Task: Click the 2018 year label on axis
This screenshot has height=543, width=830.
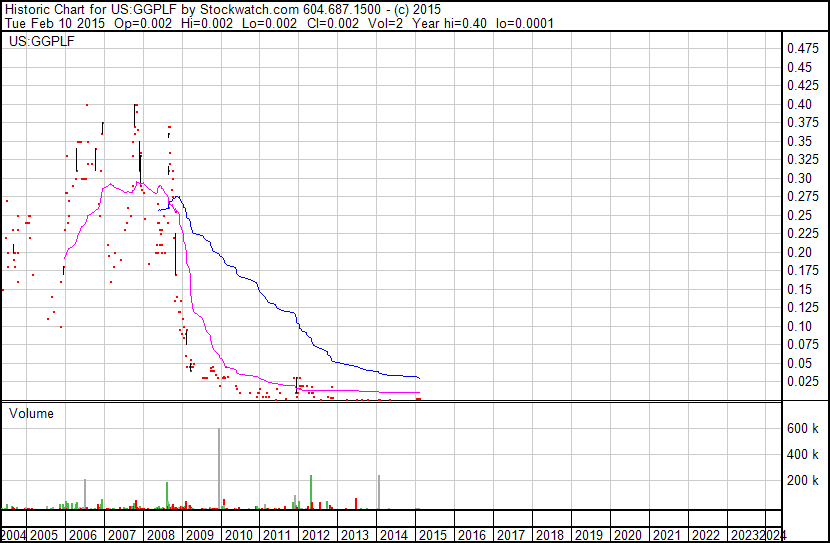Action: click(550, 535)
